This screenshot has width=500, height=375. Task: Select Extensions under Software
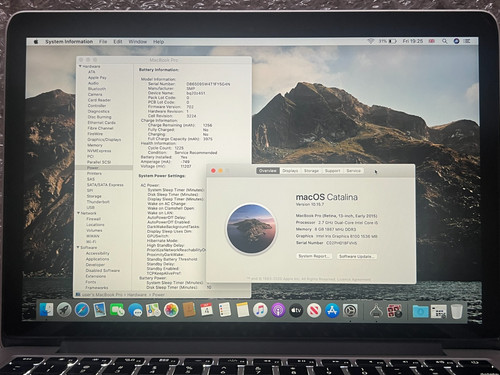(96, 276)
